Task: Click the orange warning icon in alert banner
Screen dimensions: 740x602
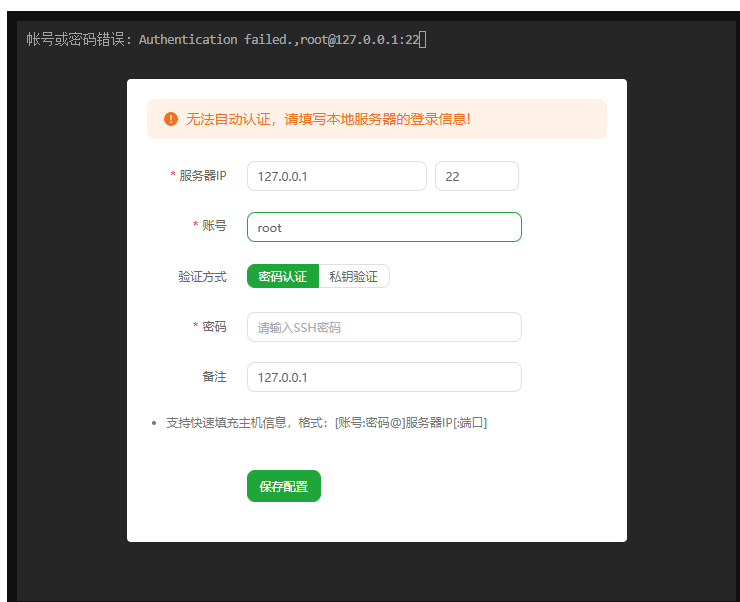Action: click(x=171, y=119)
